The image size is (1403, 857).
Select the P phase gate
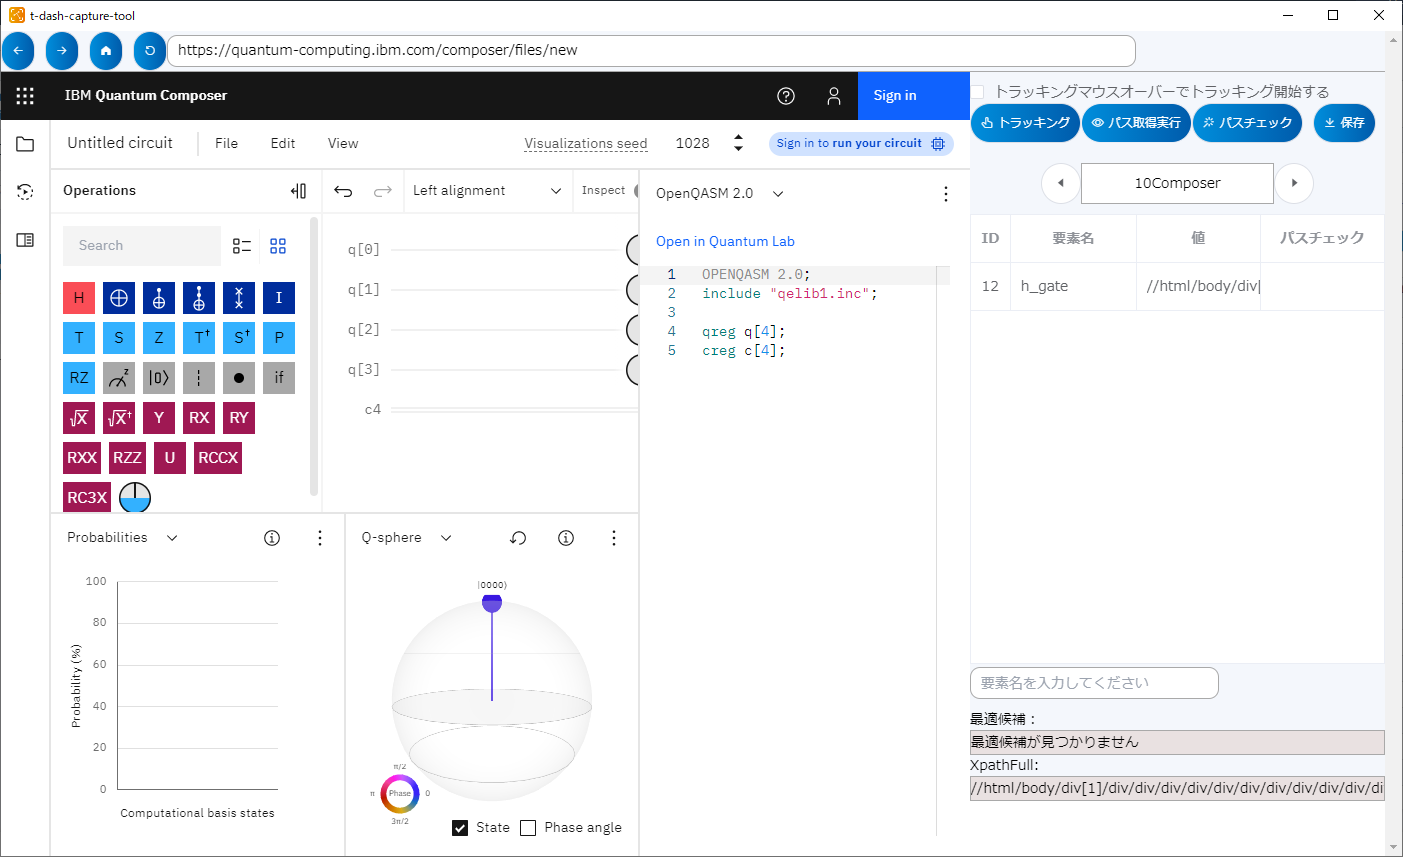[279, 338]
